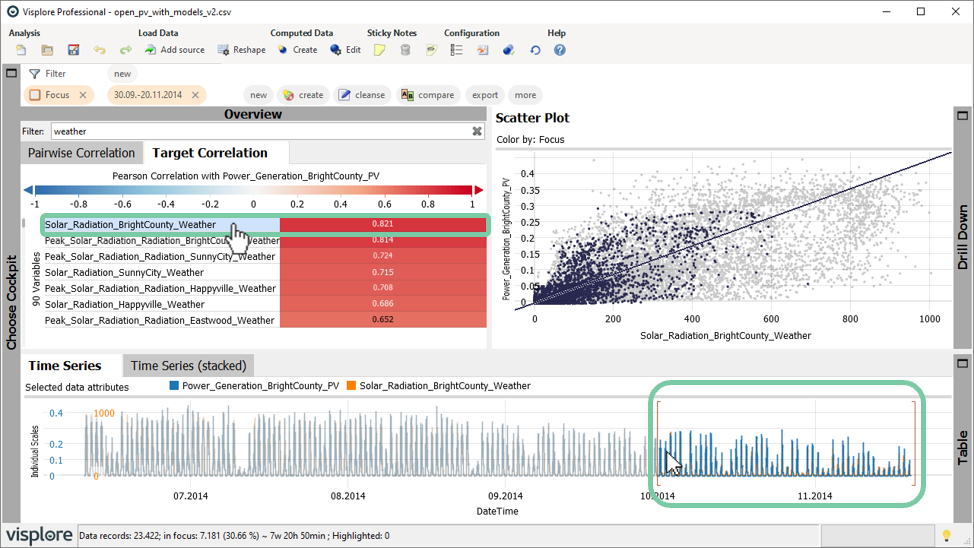Redo the last action

click(125, 50)
